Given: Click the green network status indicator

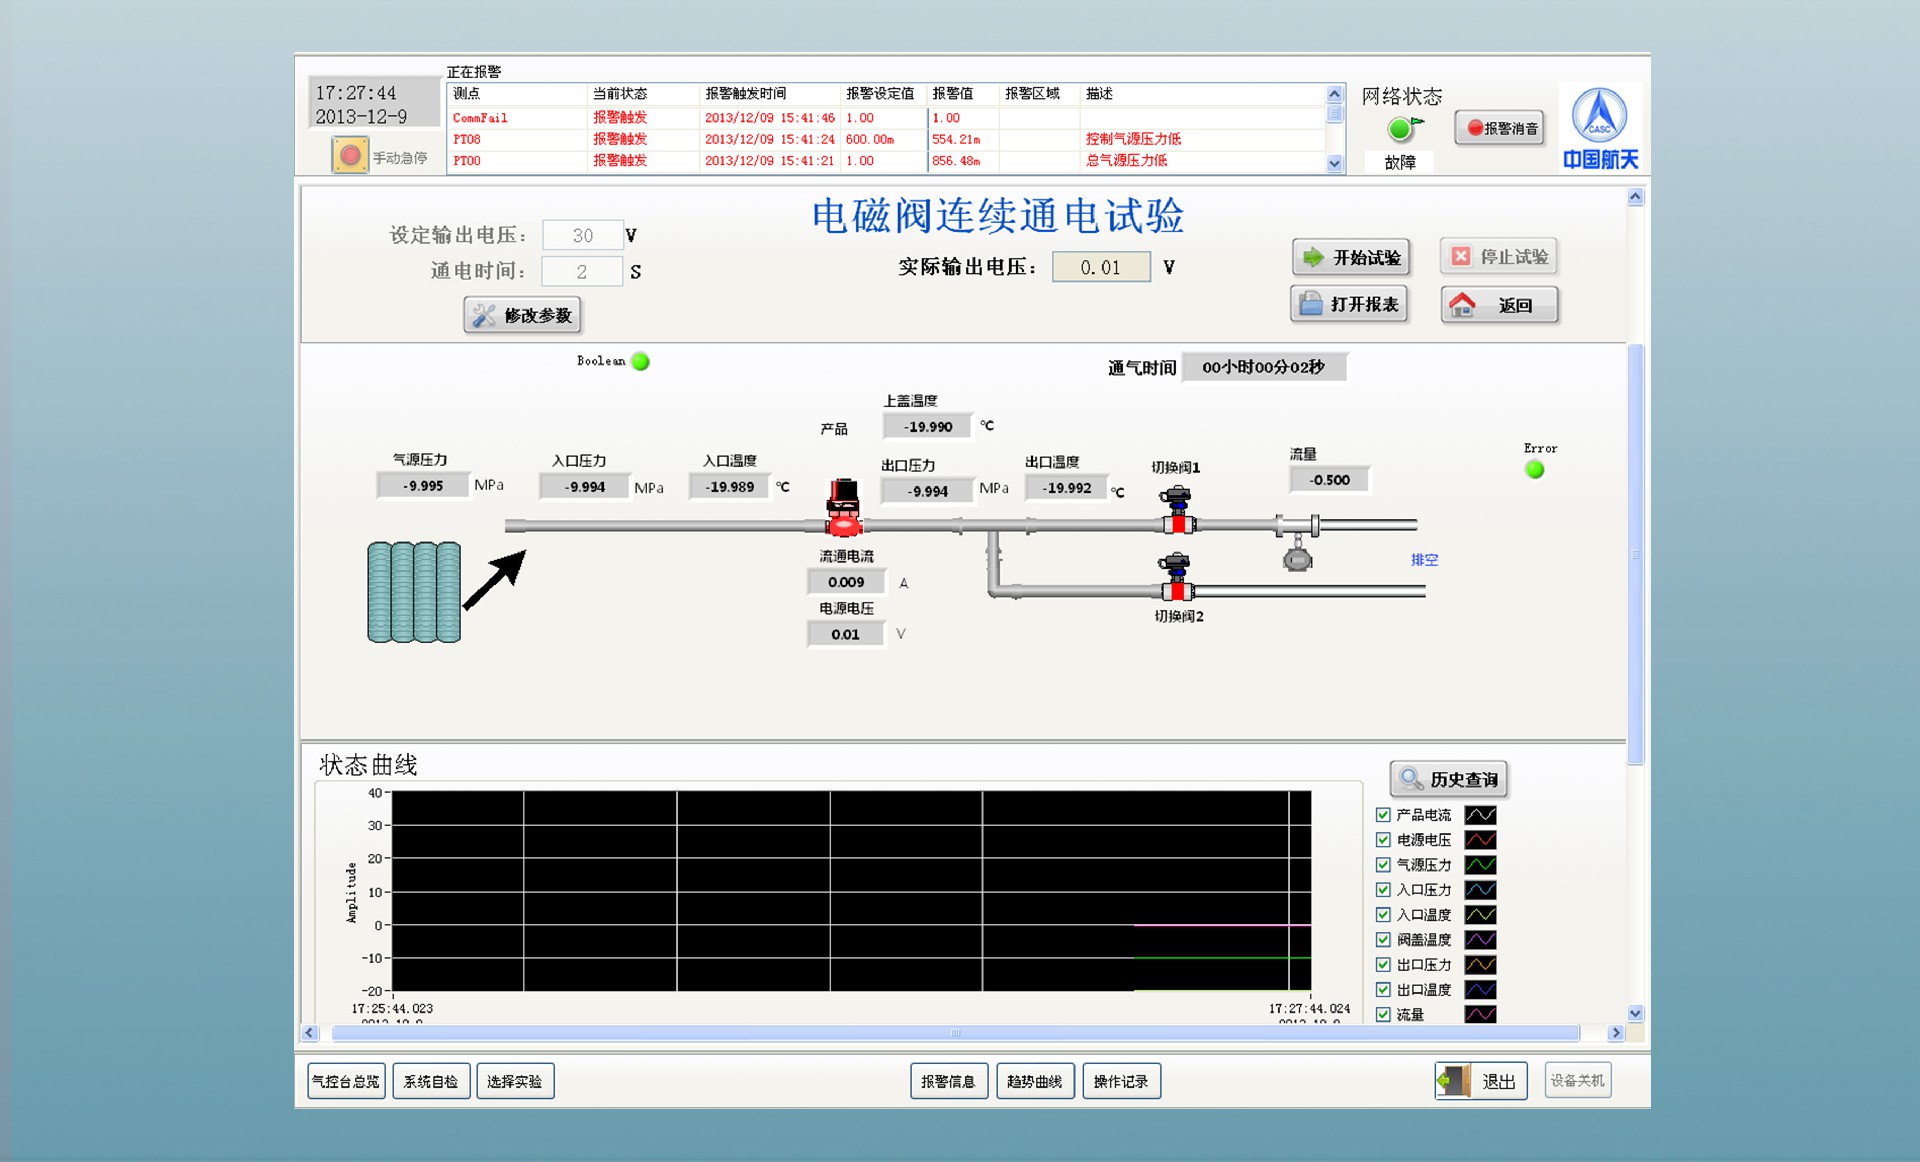Looking at the screenshot, I should pyautogui.click(x=1401, y=129).
